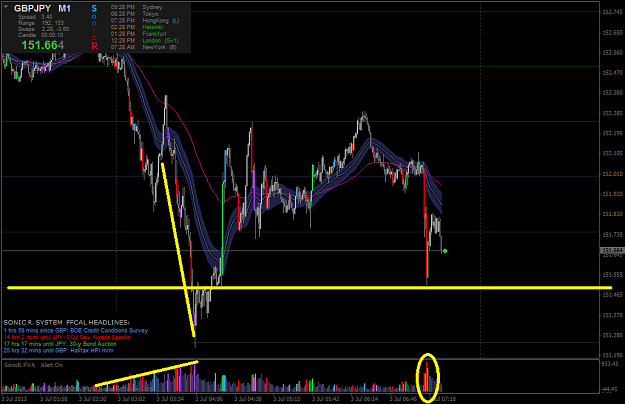Screen dimensions: 625x404
Task: Select the NewYork (B) session row
Action: (x=143, y=47)
